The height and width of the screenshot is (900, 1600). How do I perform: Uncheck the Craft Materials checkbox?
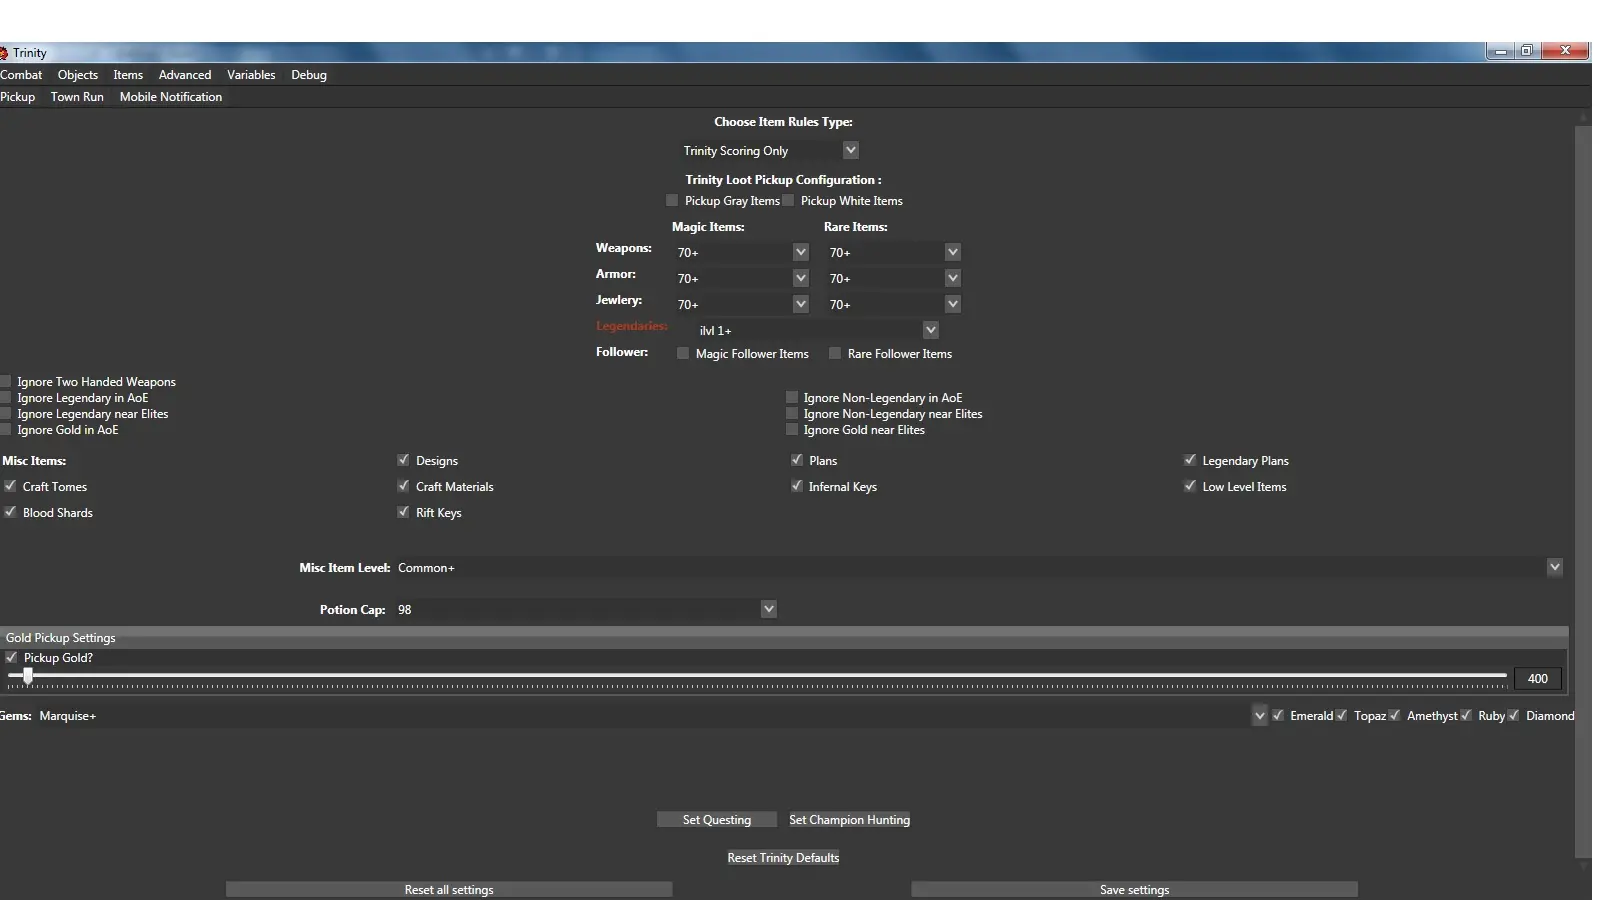tap(403, 486)
